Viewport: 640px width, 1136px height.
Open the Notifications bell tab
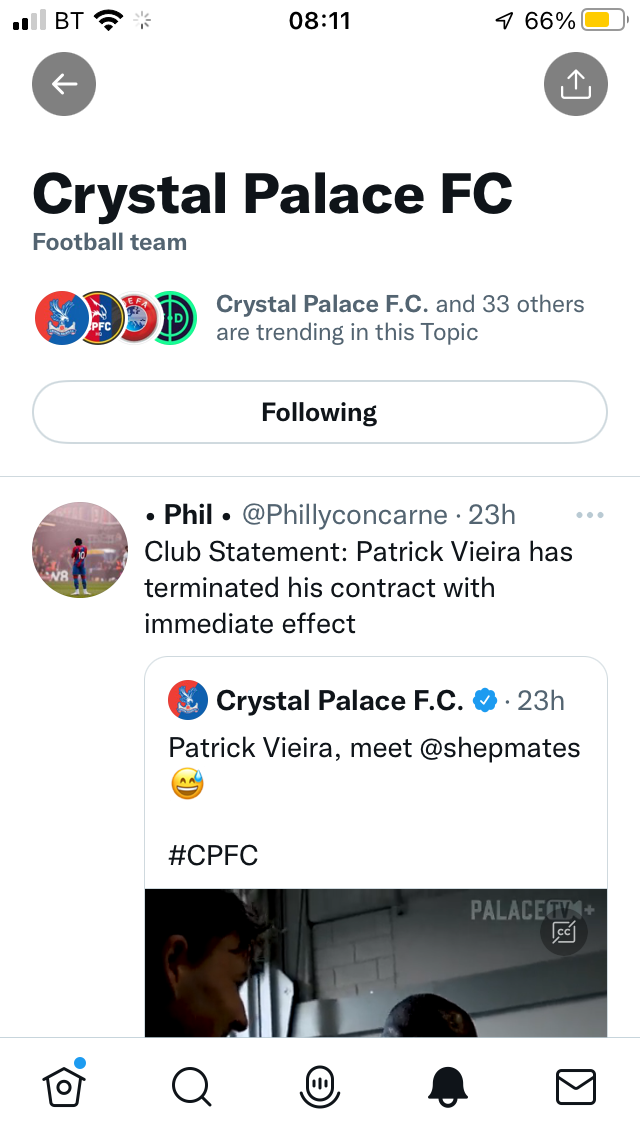[448, 1086]
